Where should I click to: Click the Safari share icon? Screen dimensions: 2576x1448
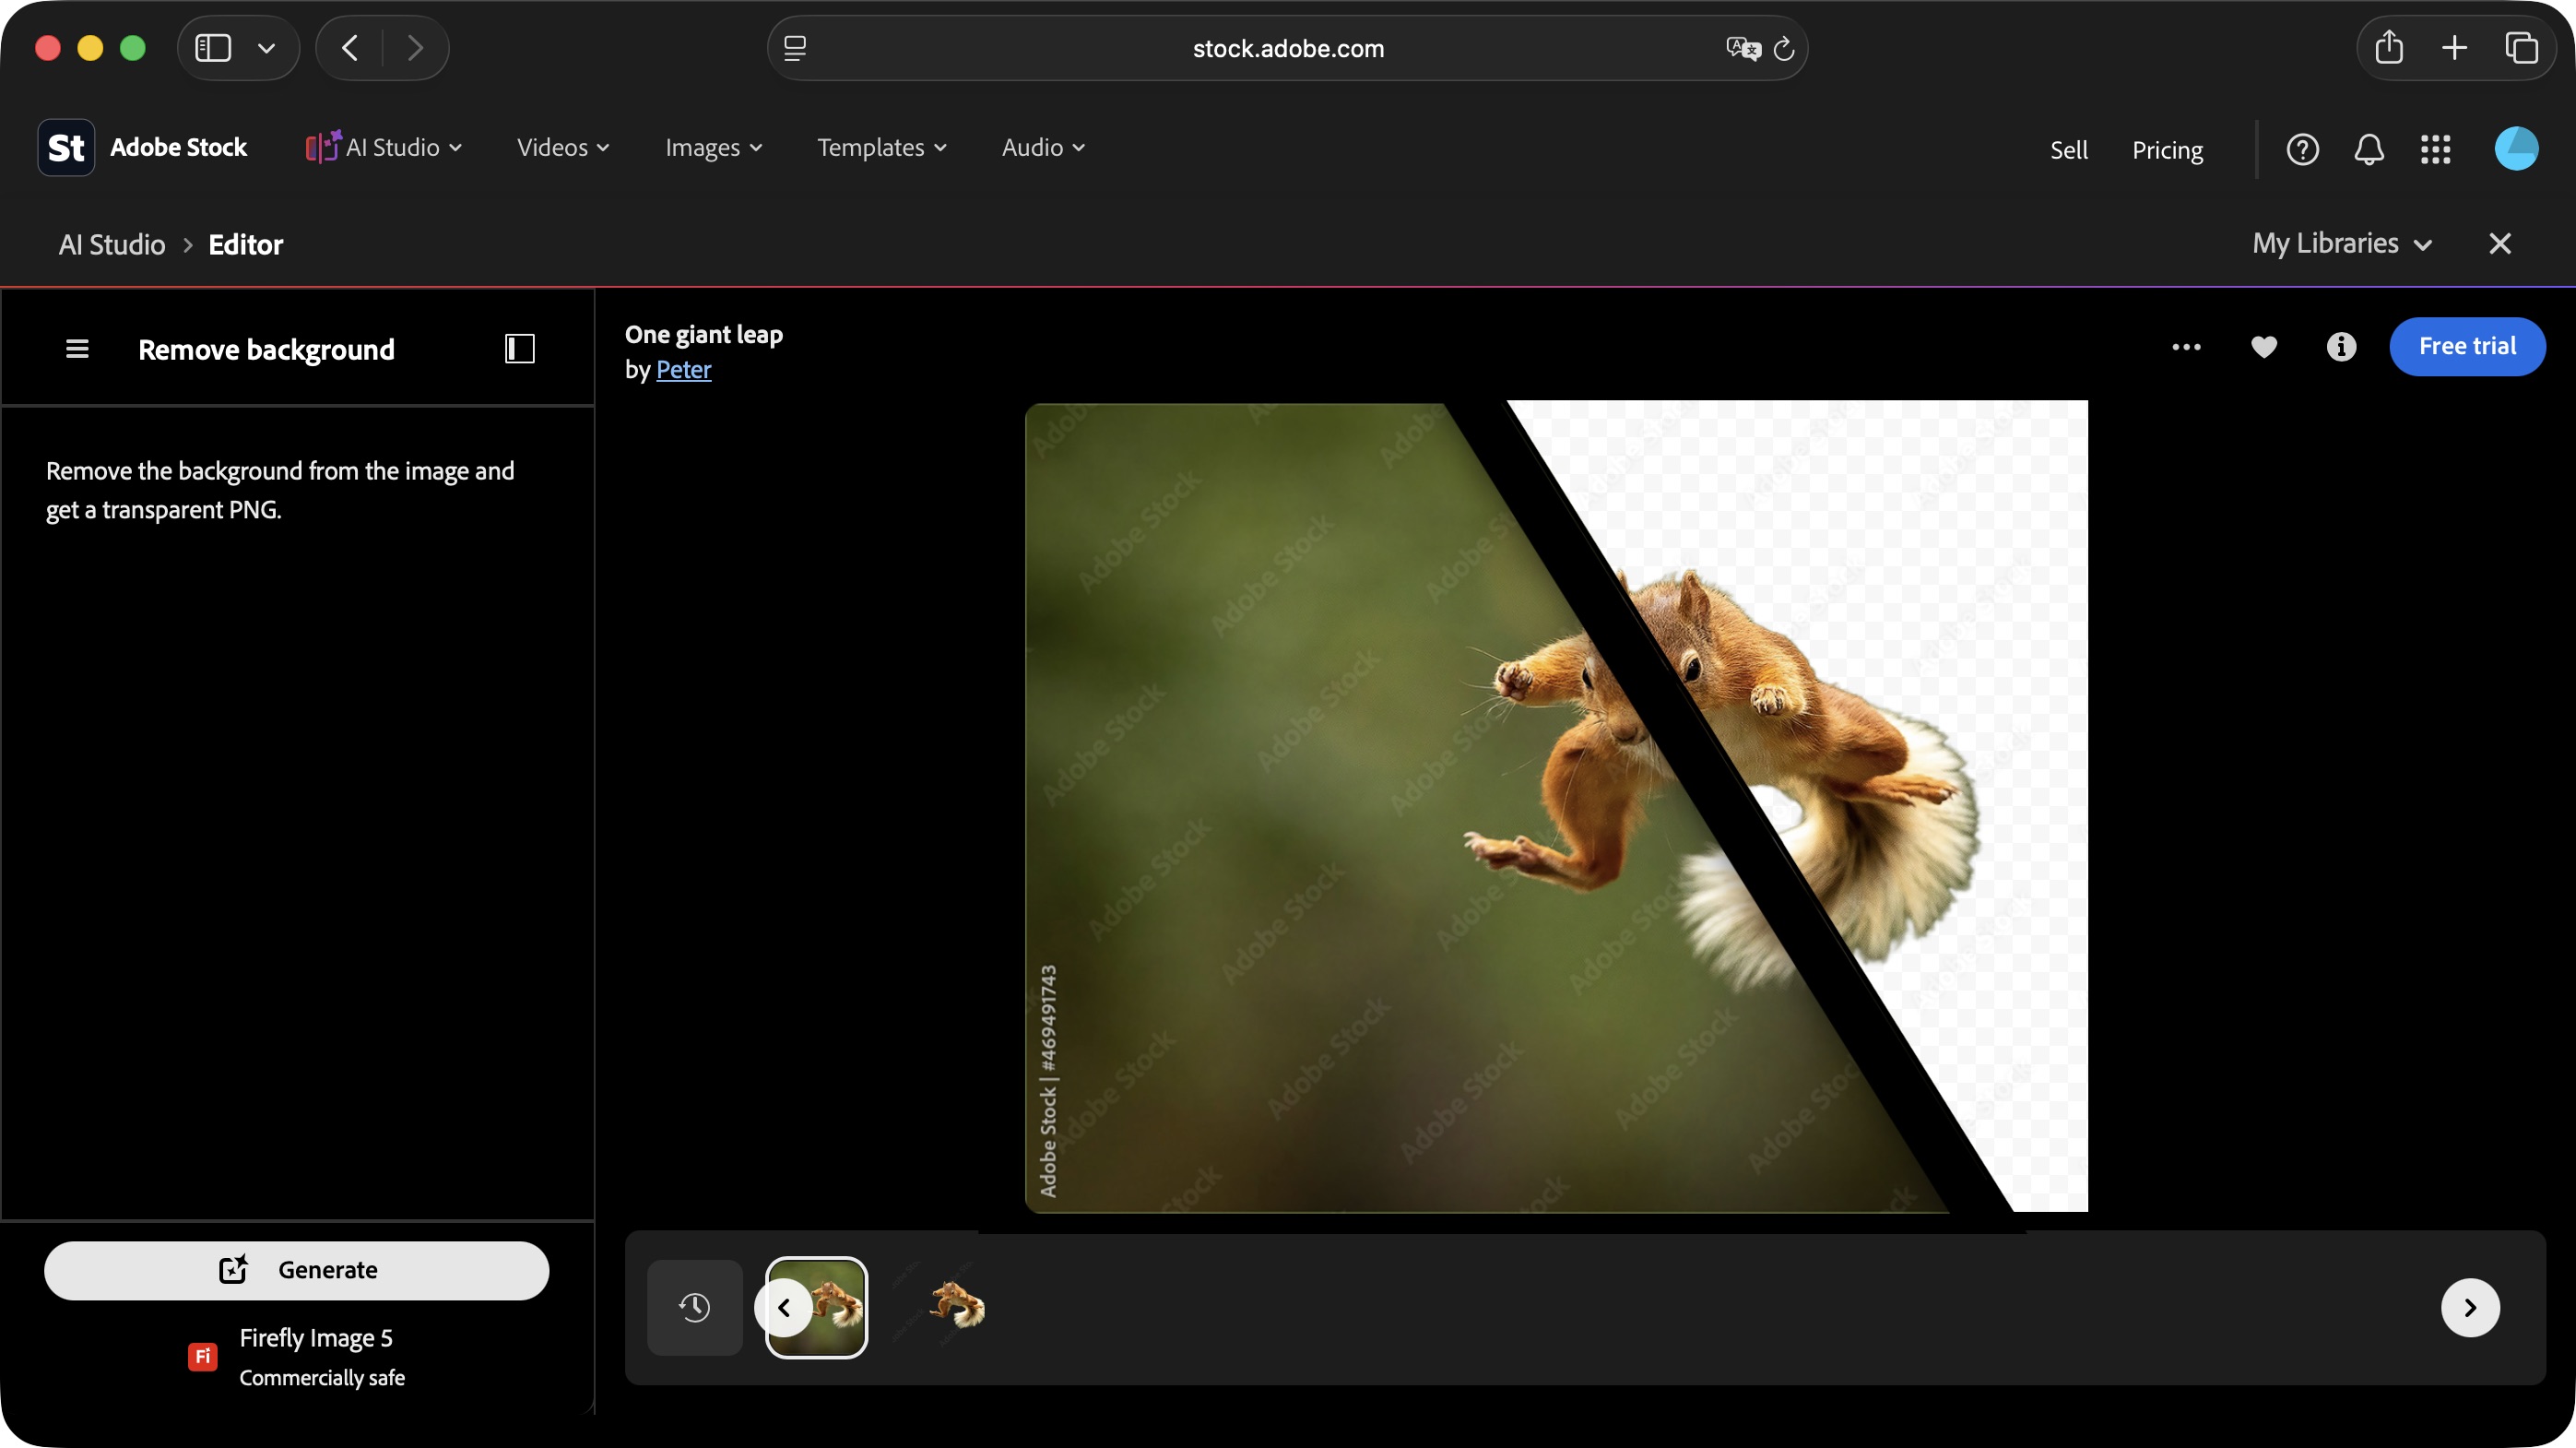(2389, 47)
